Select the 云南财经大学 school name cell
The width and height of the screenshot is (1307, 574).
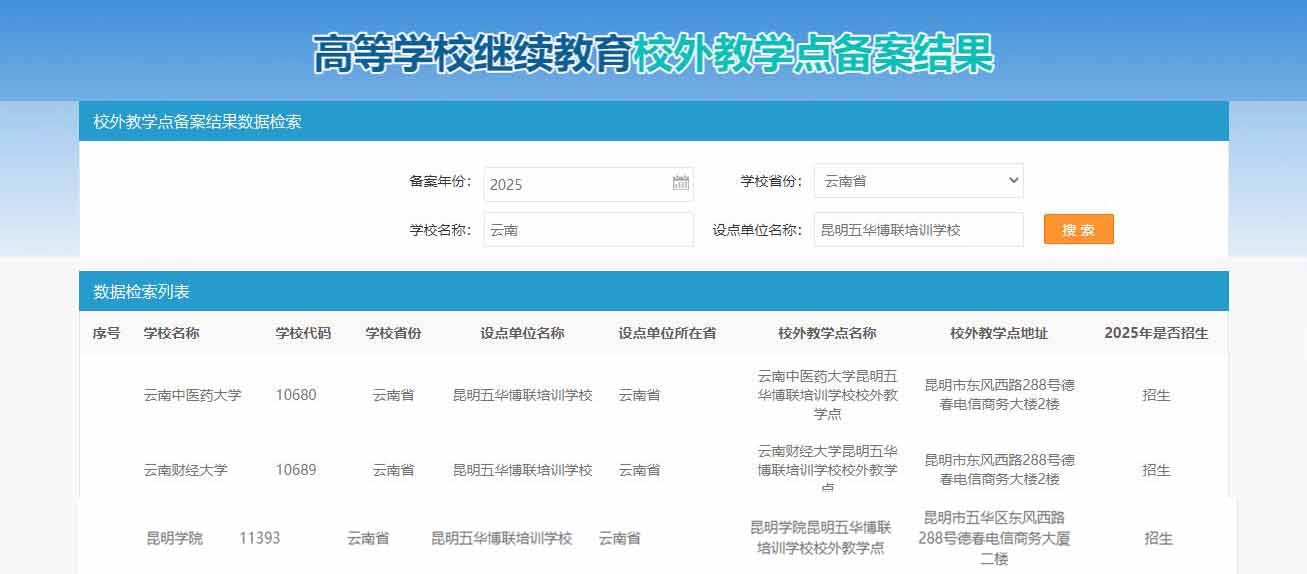point(185,470)
